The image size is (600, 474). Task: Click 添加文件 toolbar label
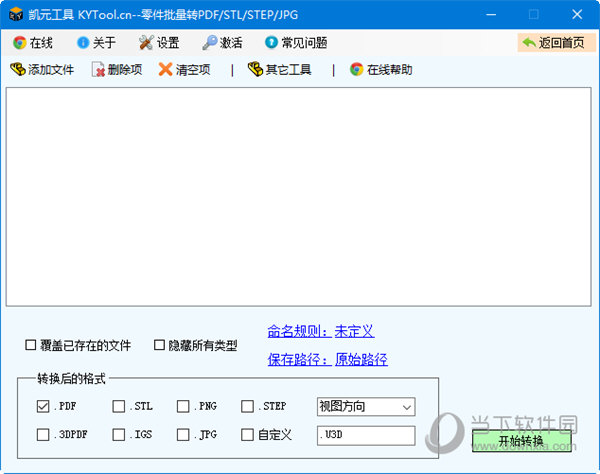point(51,70)
